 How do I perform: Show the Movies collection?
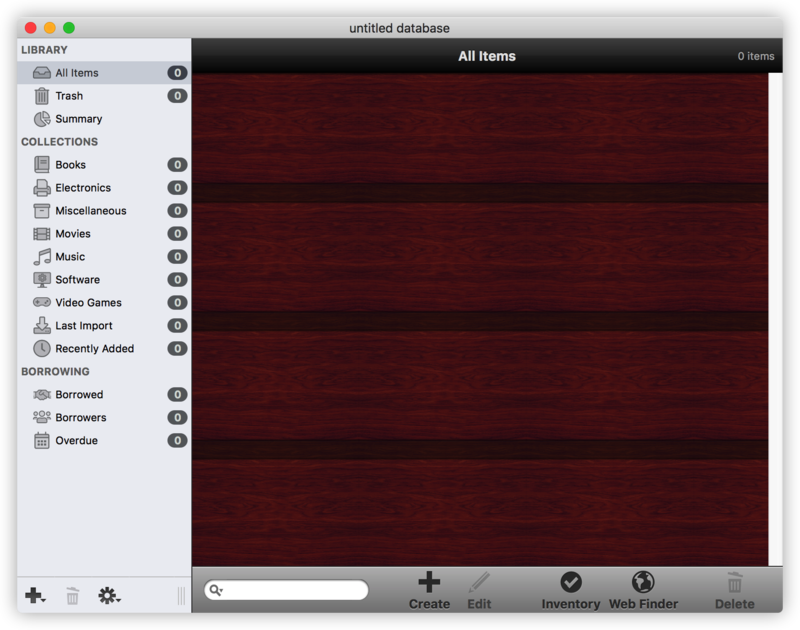click(73, 234)
